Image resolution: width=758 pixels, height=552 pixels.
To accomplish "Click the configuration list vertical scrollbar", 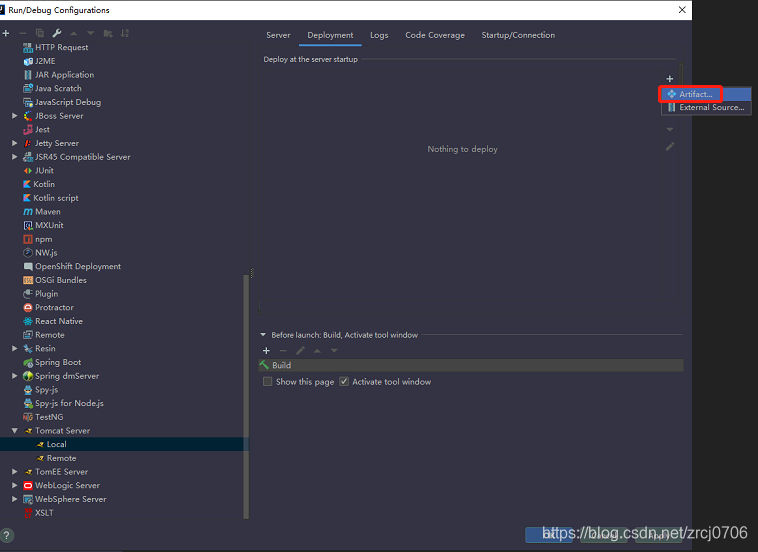I will point(246,396).
